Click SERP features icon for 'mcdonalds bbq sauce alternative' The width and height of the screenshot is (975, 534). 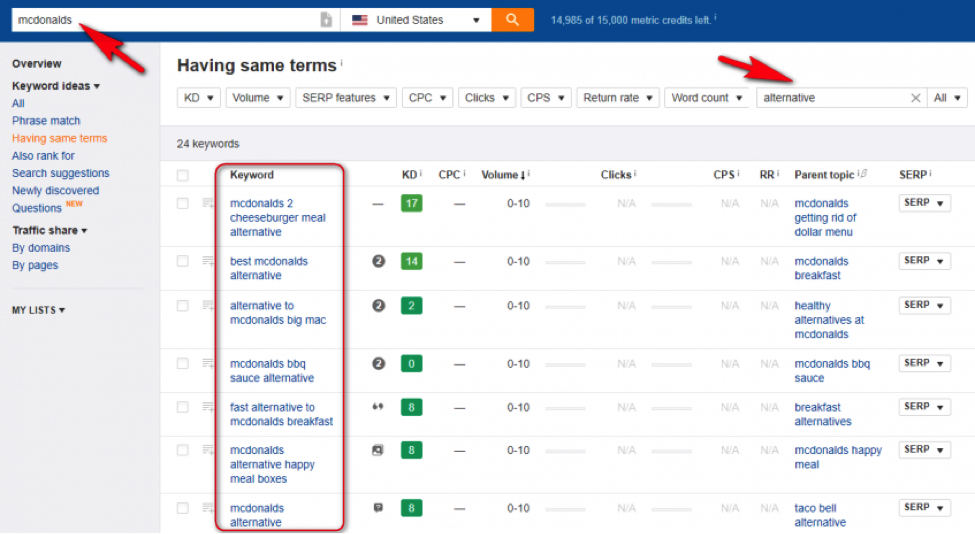(378, 364)
